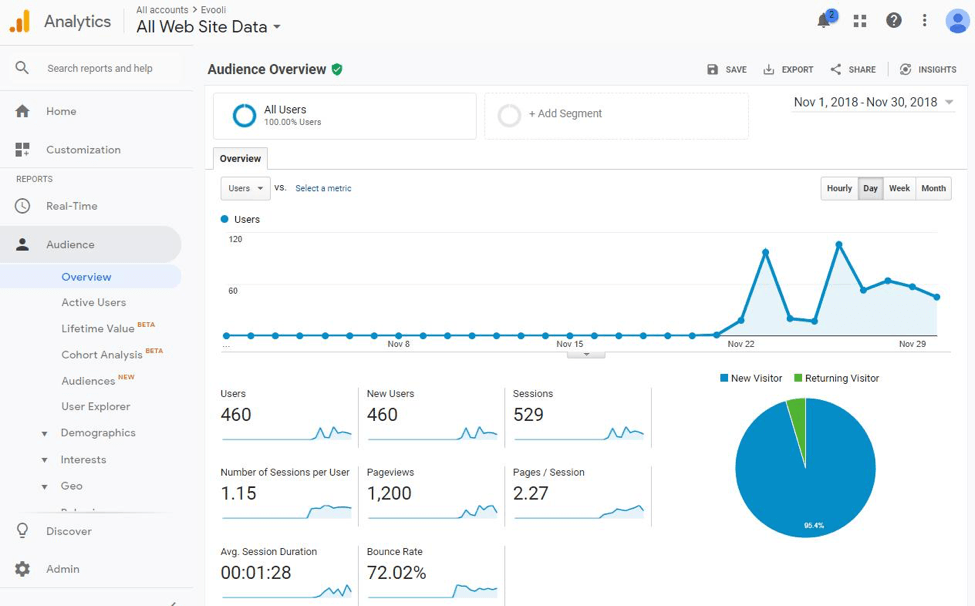Switch chart granularity to Month
The image size is (975, 606).
pos(933,188)
